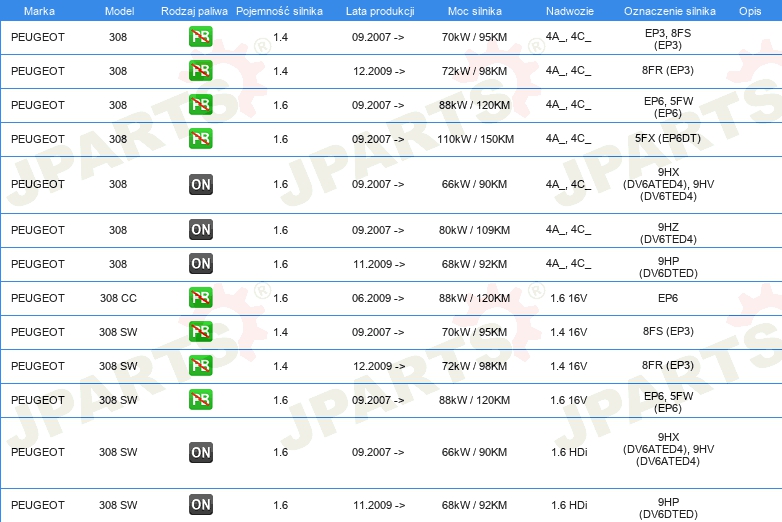782x522 pixels.
Task: Select the EP3, 8FS (EP3) engine cell
Action: click(668, 39)
